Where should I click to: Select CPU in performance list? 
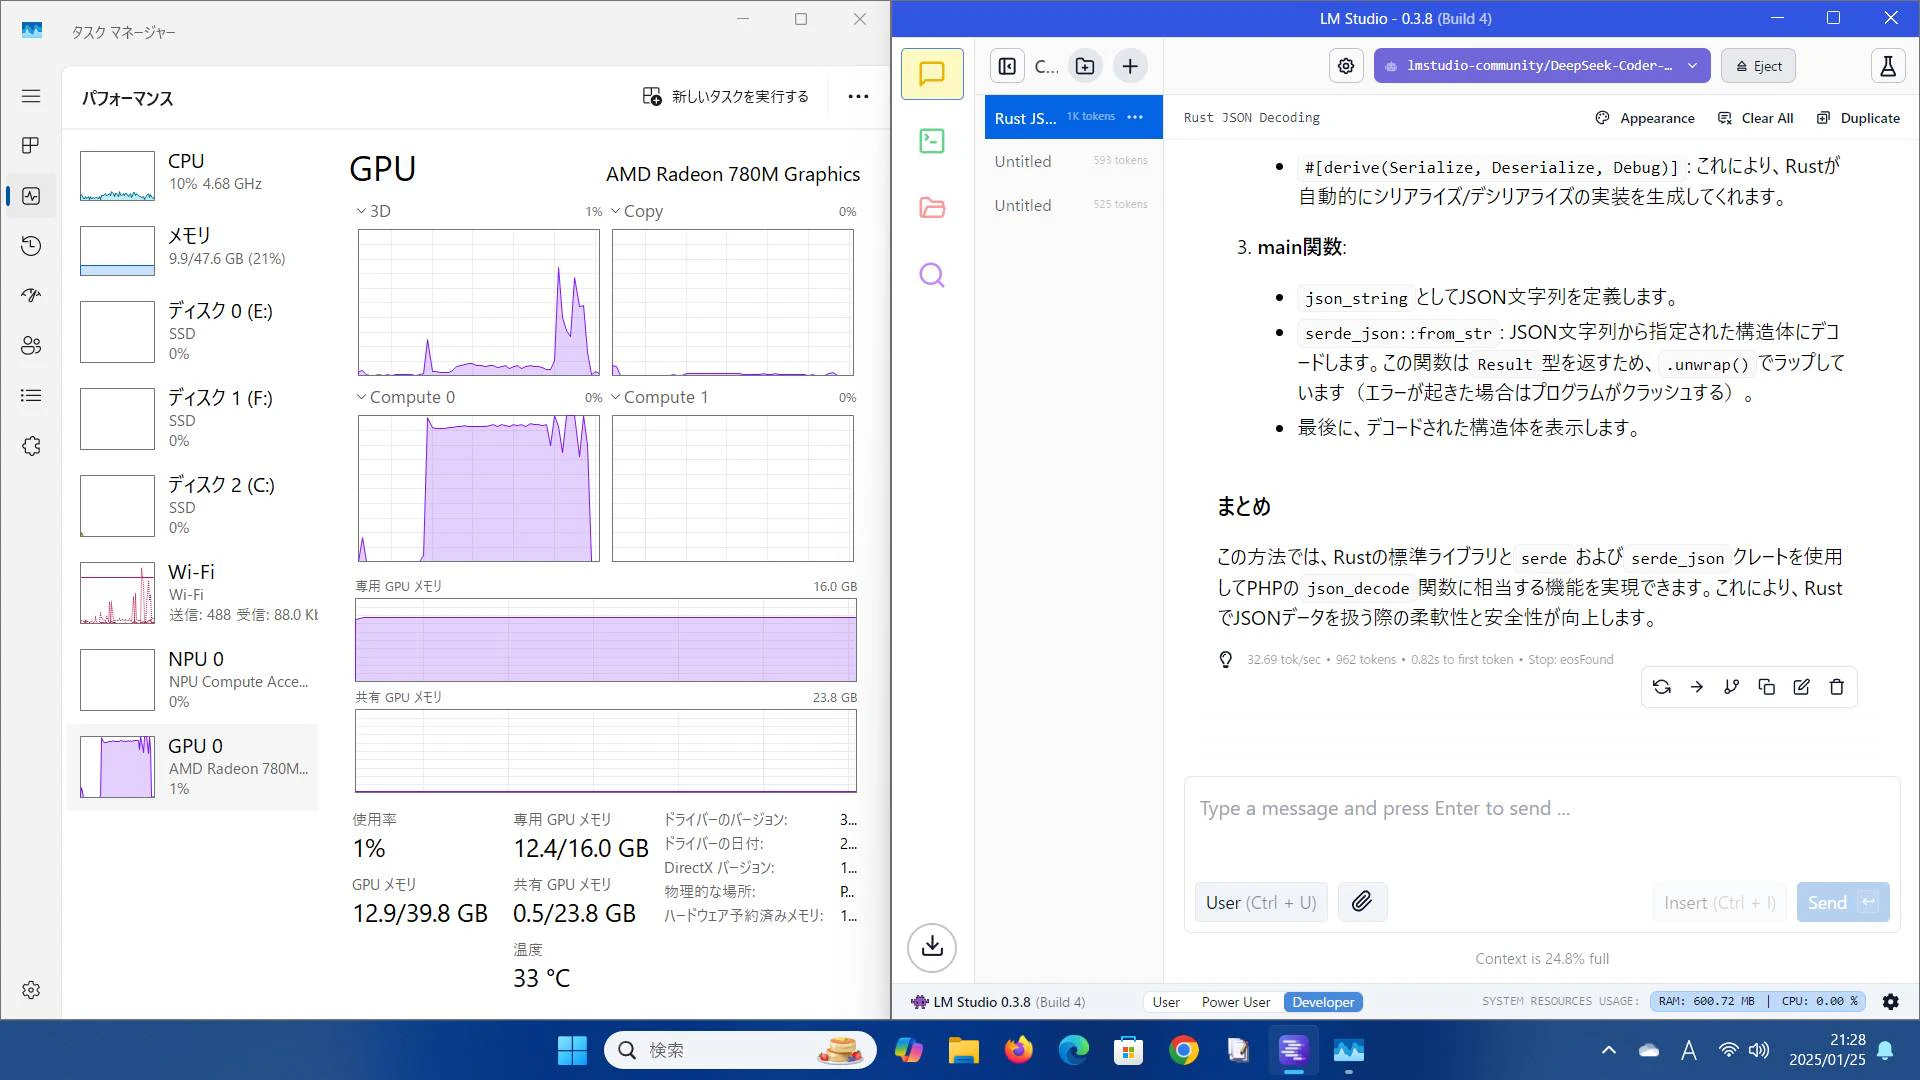coord(192,174)
